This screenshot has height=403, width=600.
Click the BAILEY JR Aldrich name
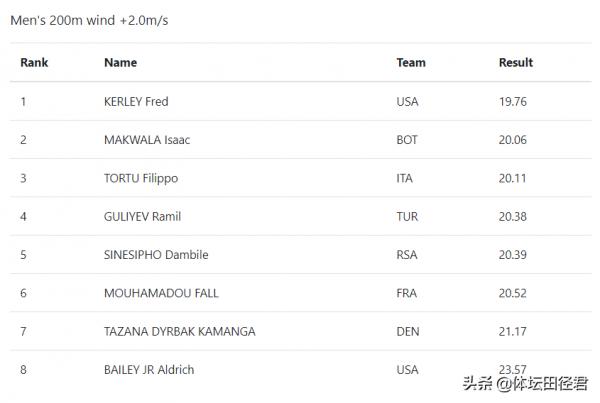(x=149, y=370)
